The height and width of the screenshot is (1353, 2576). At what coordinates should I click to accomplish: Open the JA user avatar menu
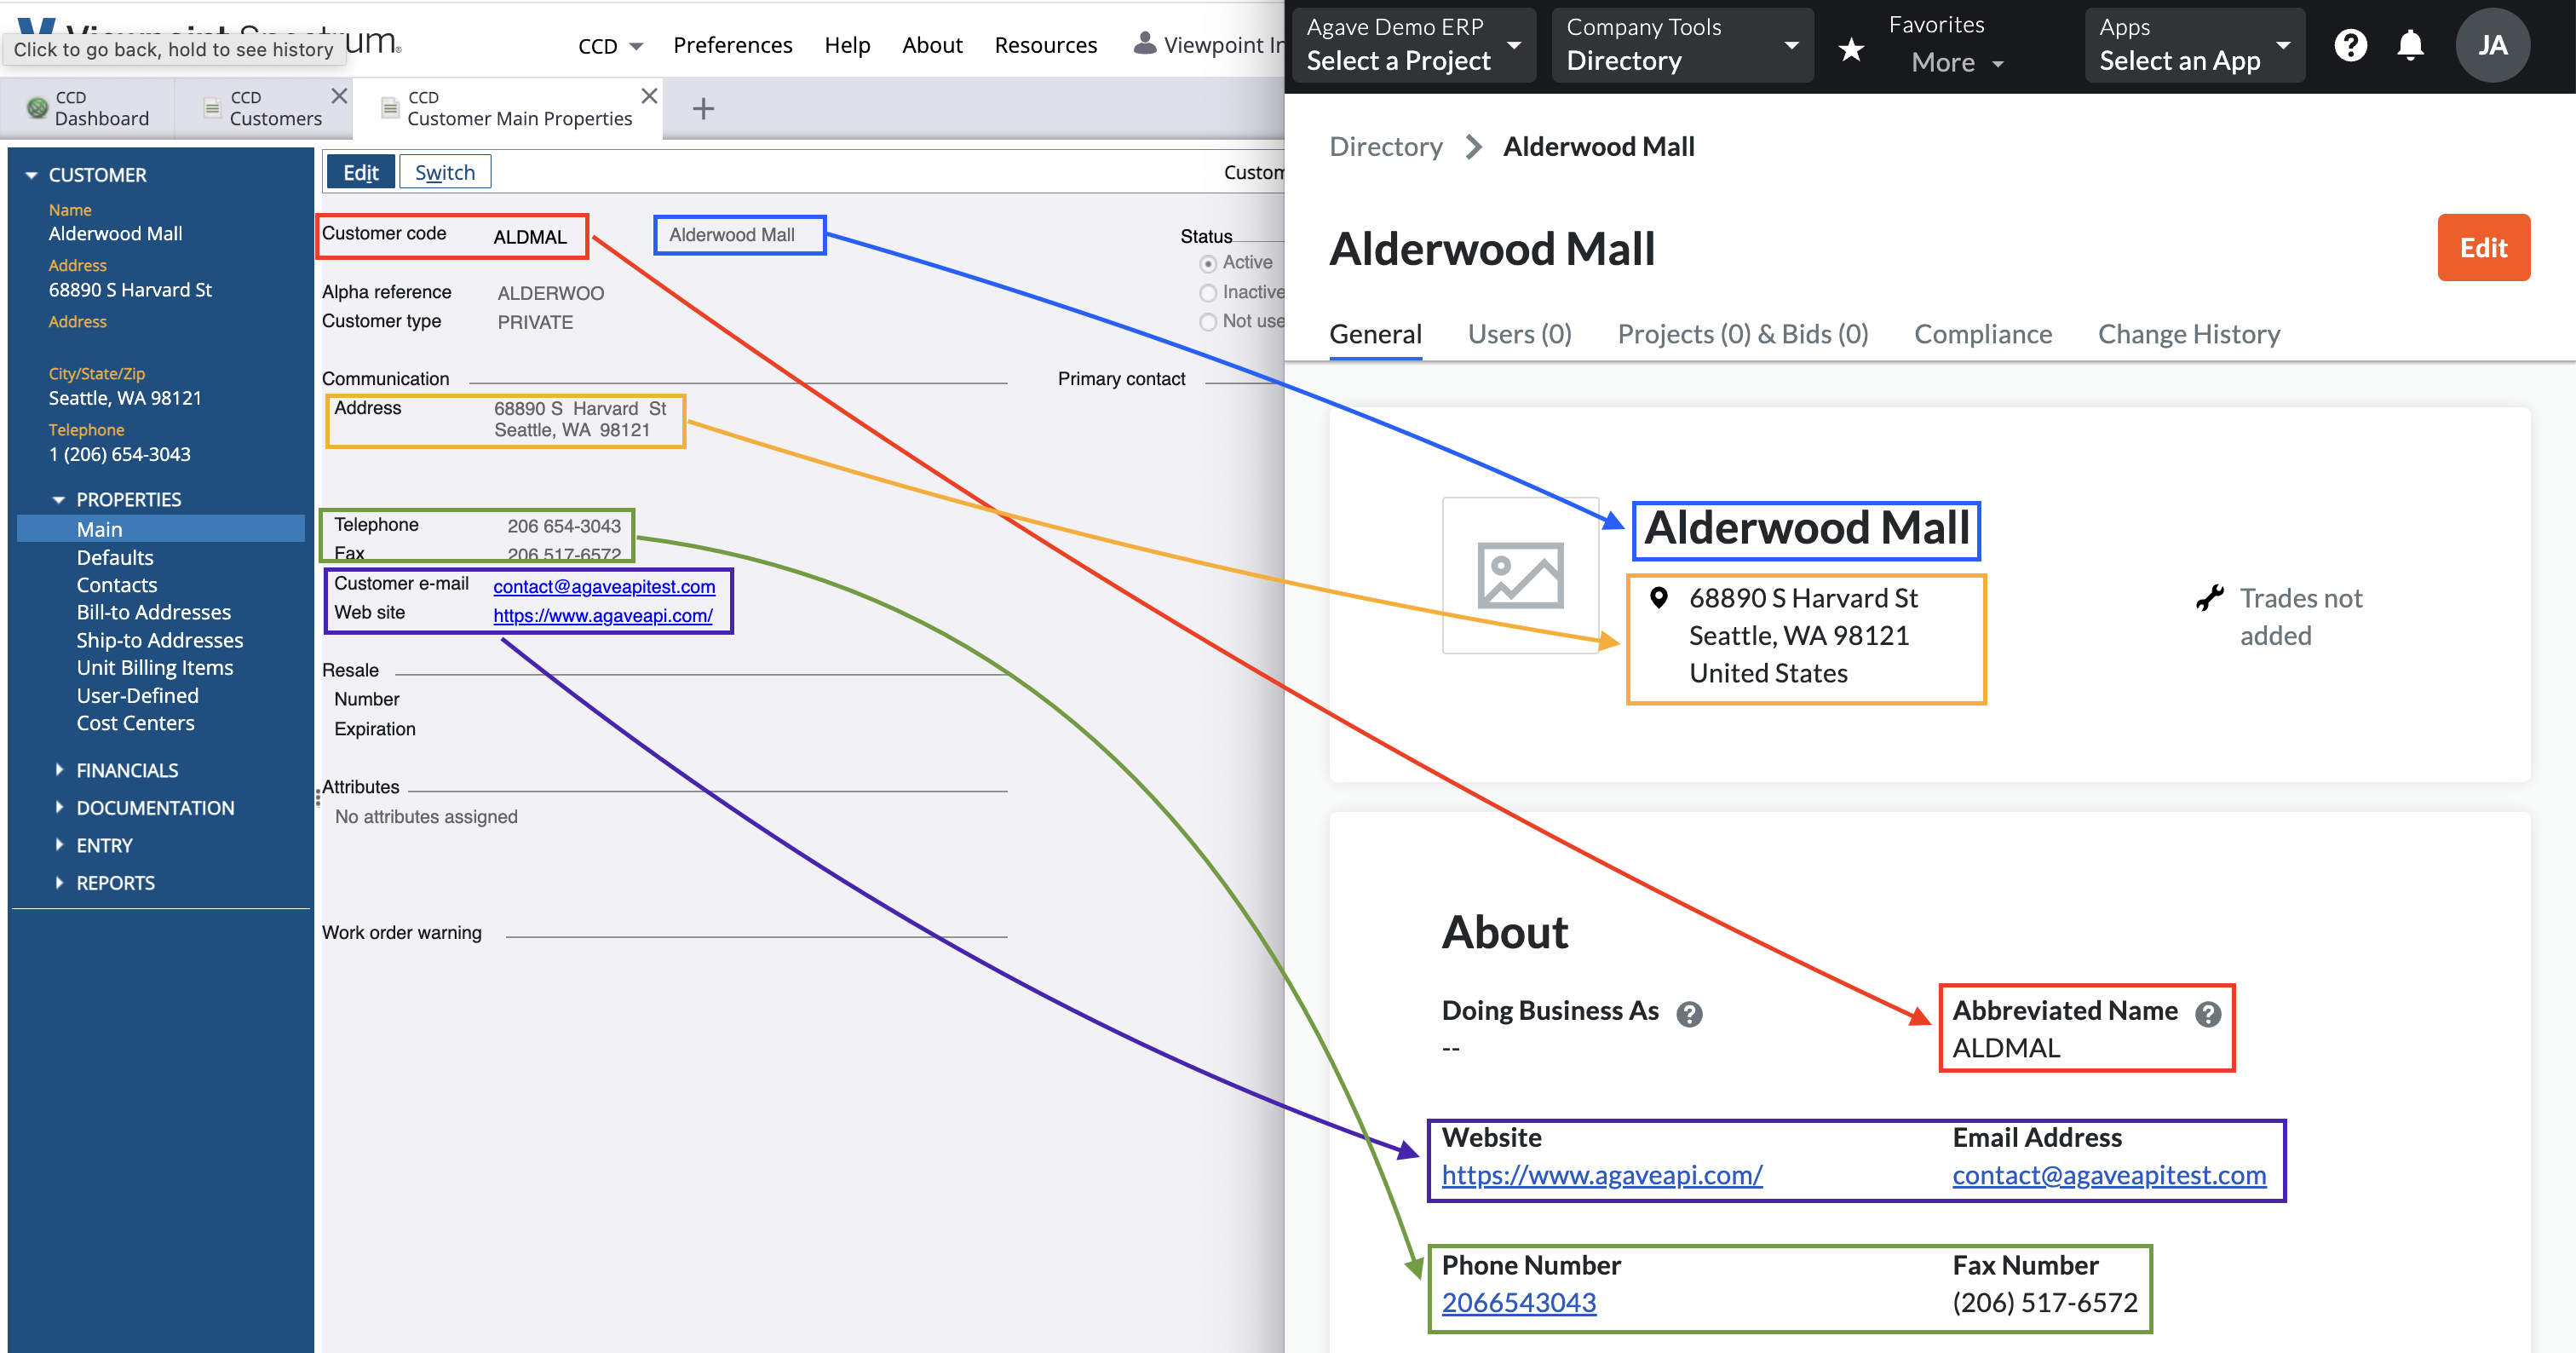[x=2492, y=45]
